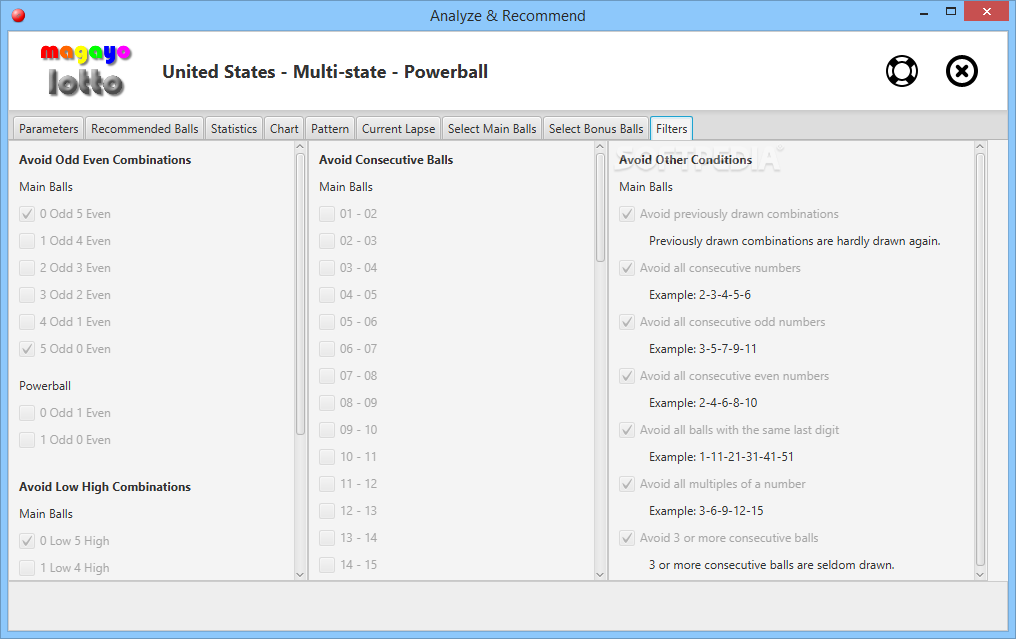Open Select Bonus Balls tab

[x=596, y=128]
